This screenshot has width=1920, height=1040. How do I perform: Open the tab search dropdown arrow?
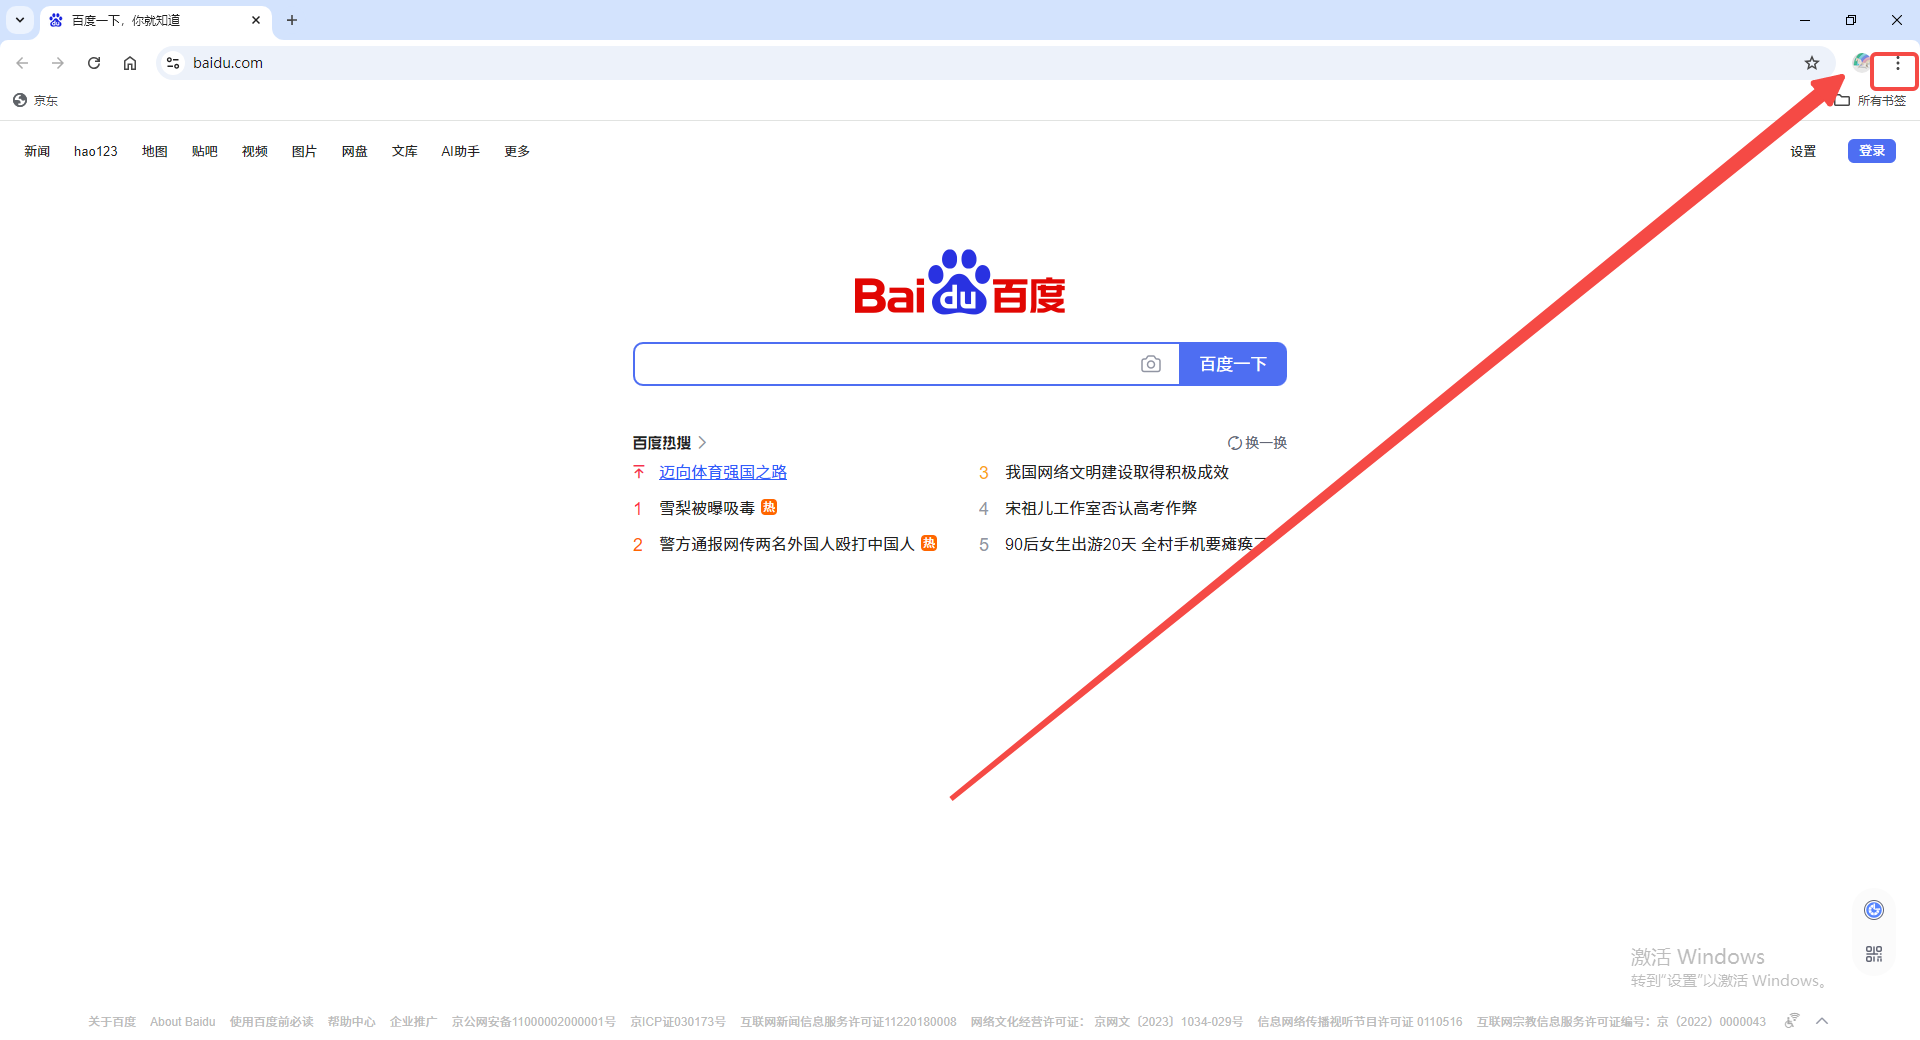(x=20, y=20)
